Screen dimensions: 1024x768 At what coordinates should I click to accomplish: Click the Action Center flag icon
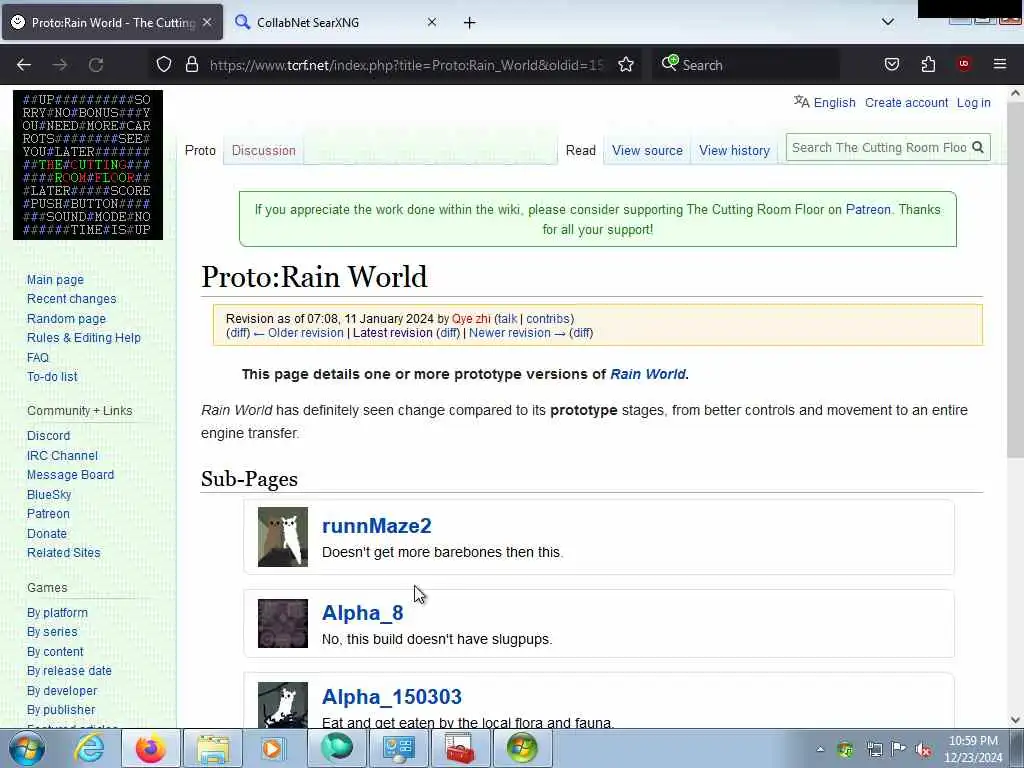coord(899,749)
